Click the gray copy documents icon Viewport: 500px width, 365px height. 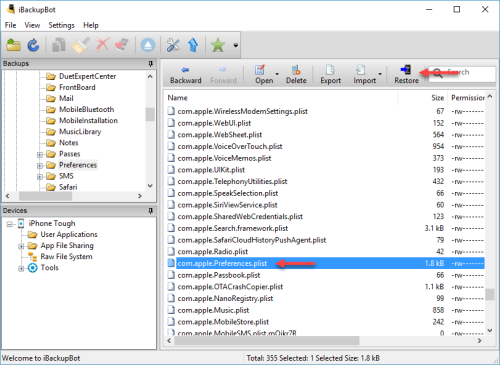click(x=59, y=45)
